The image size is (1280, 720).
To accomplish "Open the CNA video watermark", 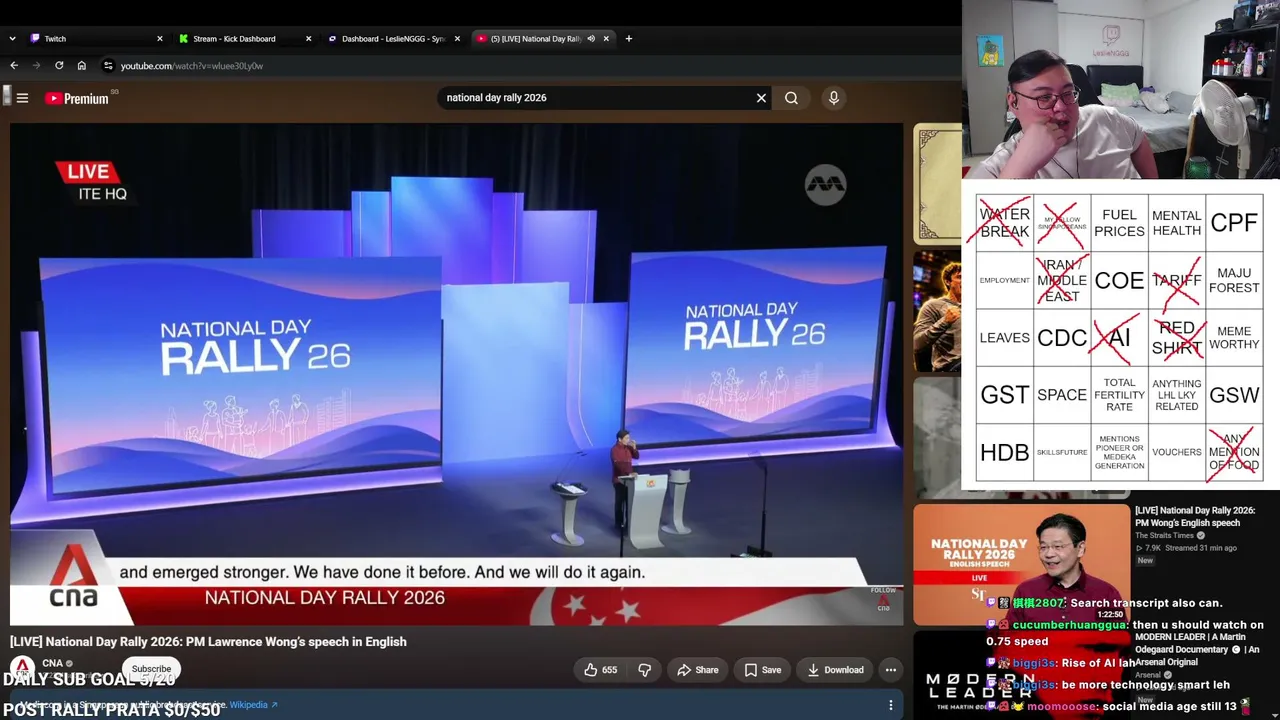I will 883,602.
